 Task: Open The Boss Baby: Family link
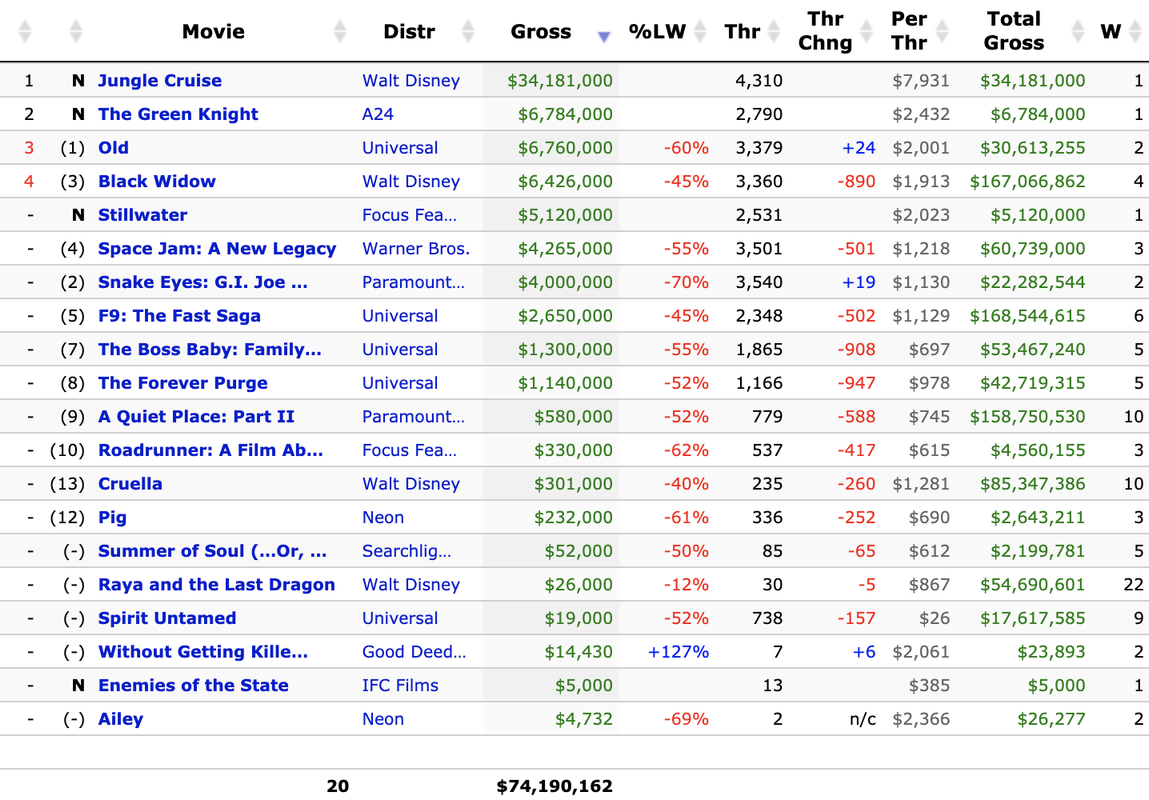pos(210,350)
